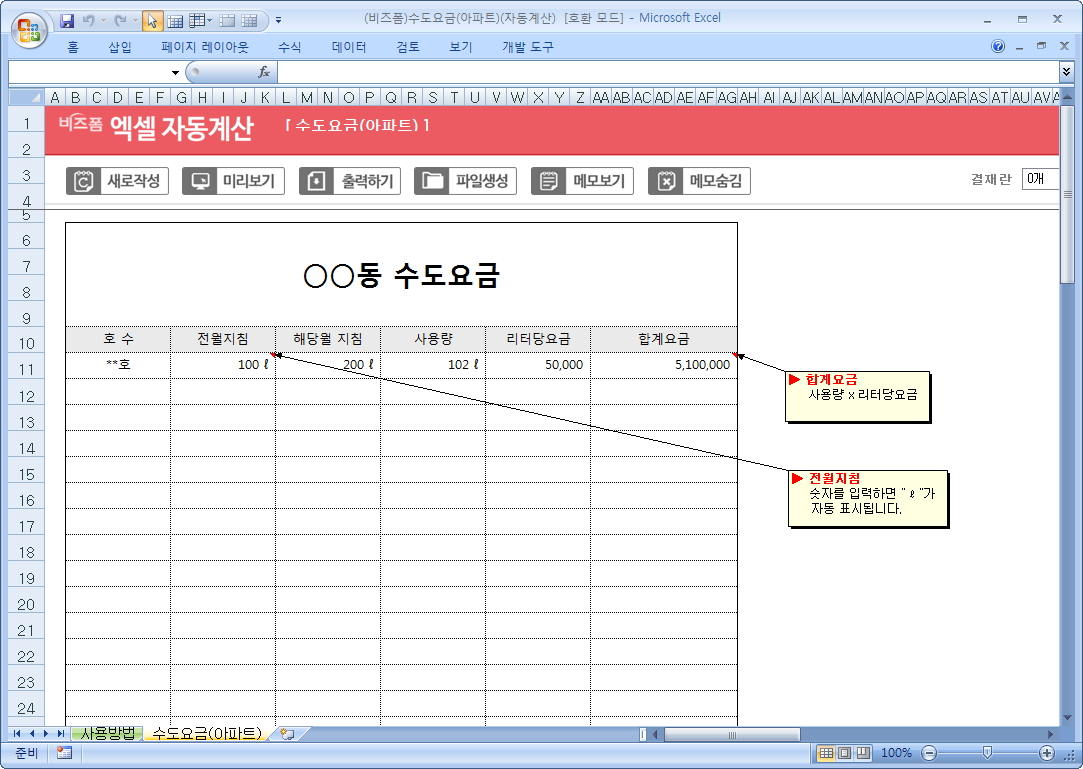Click the zoom in plus button
Image resolution: width=1083 pixels, height=769 pixels.
(x=1047, y=753)
